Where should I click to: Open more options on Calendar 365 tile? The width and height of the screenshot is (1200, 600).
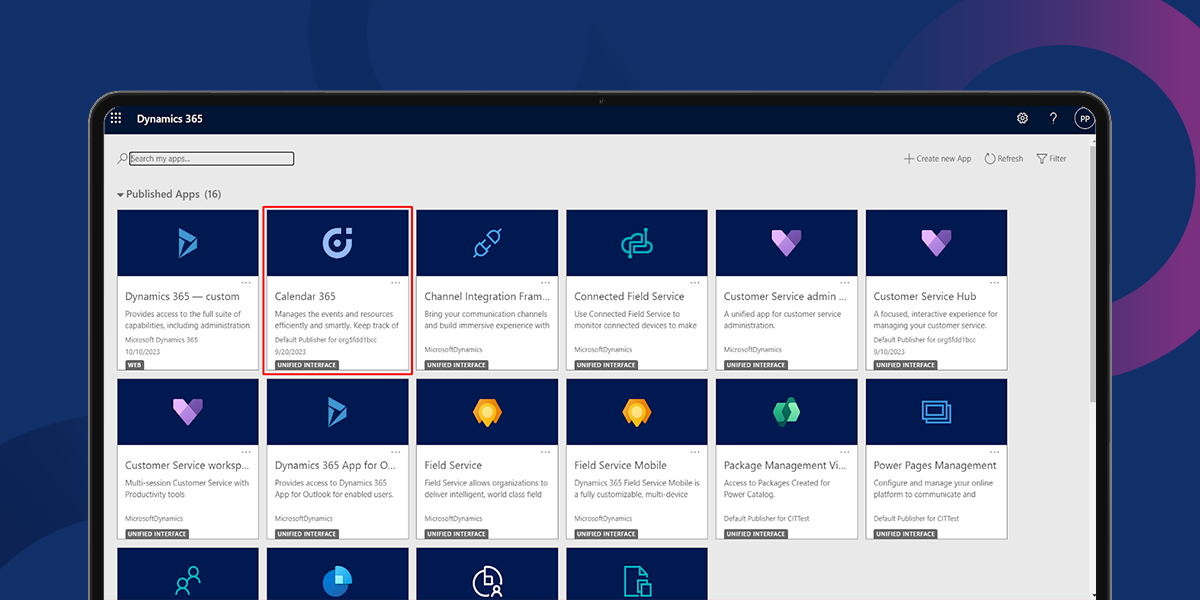395,283
